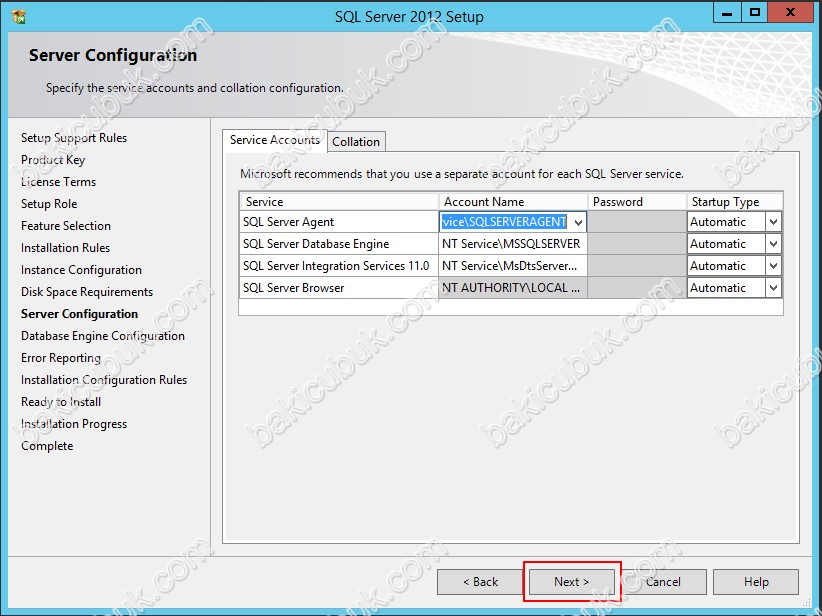Click Error Reporting step in sidebar
The image size is (822, 616).
[61, 358]
